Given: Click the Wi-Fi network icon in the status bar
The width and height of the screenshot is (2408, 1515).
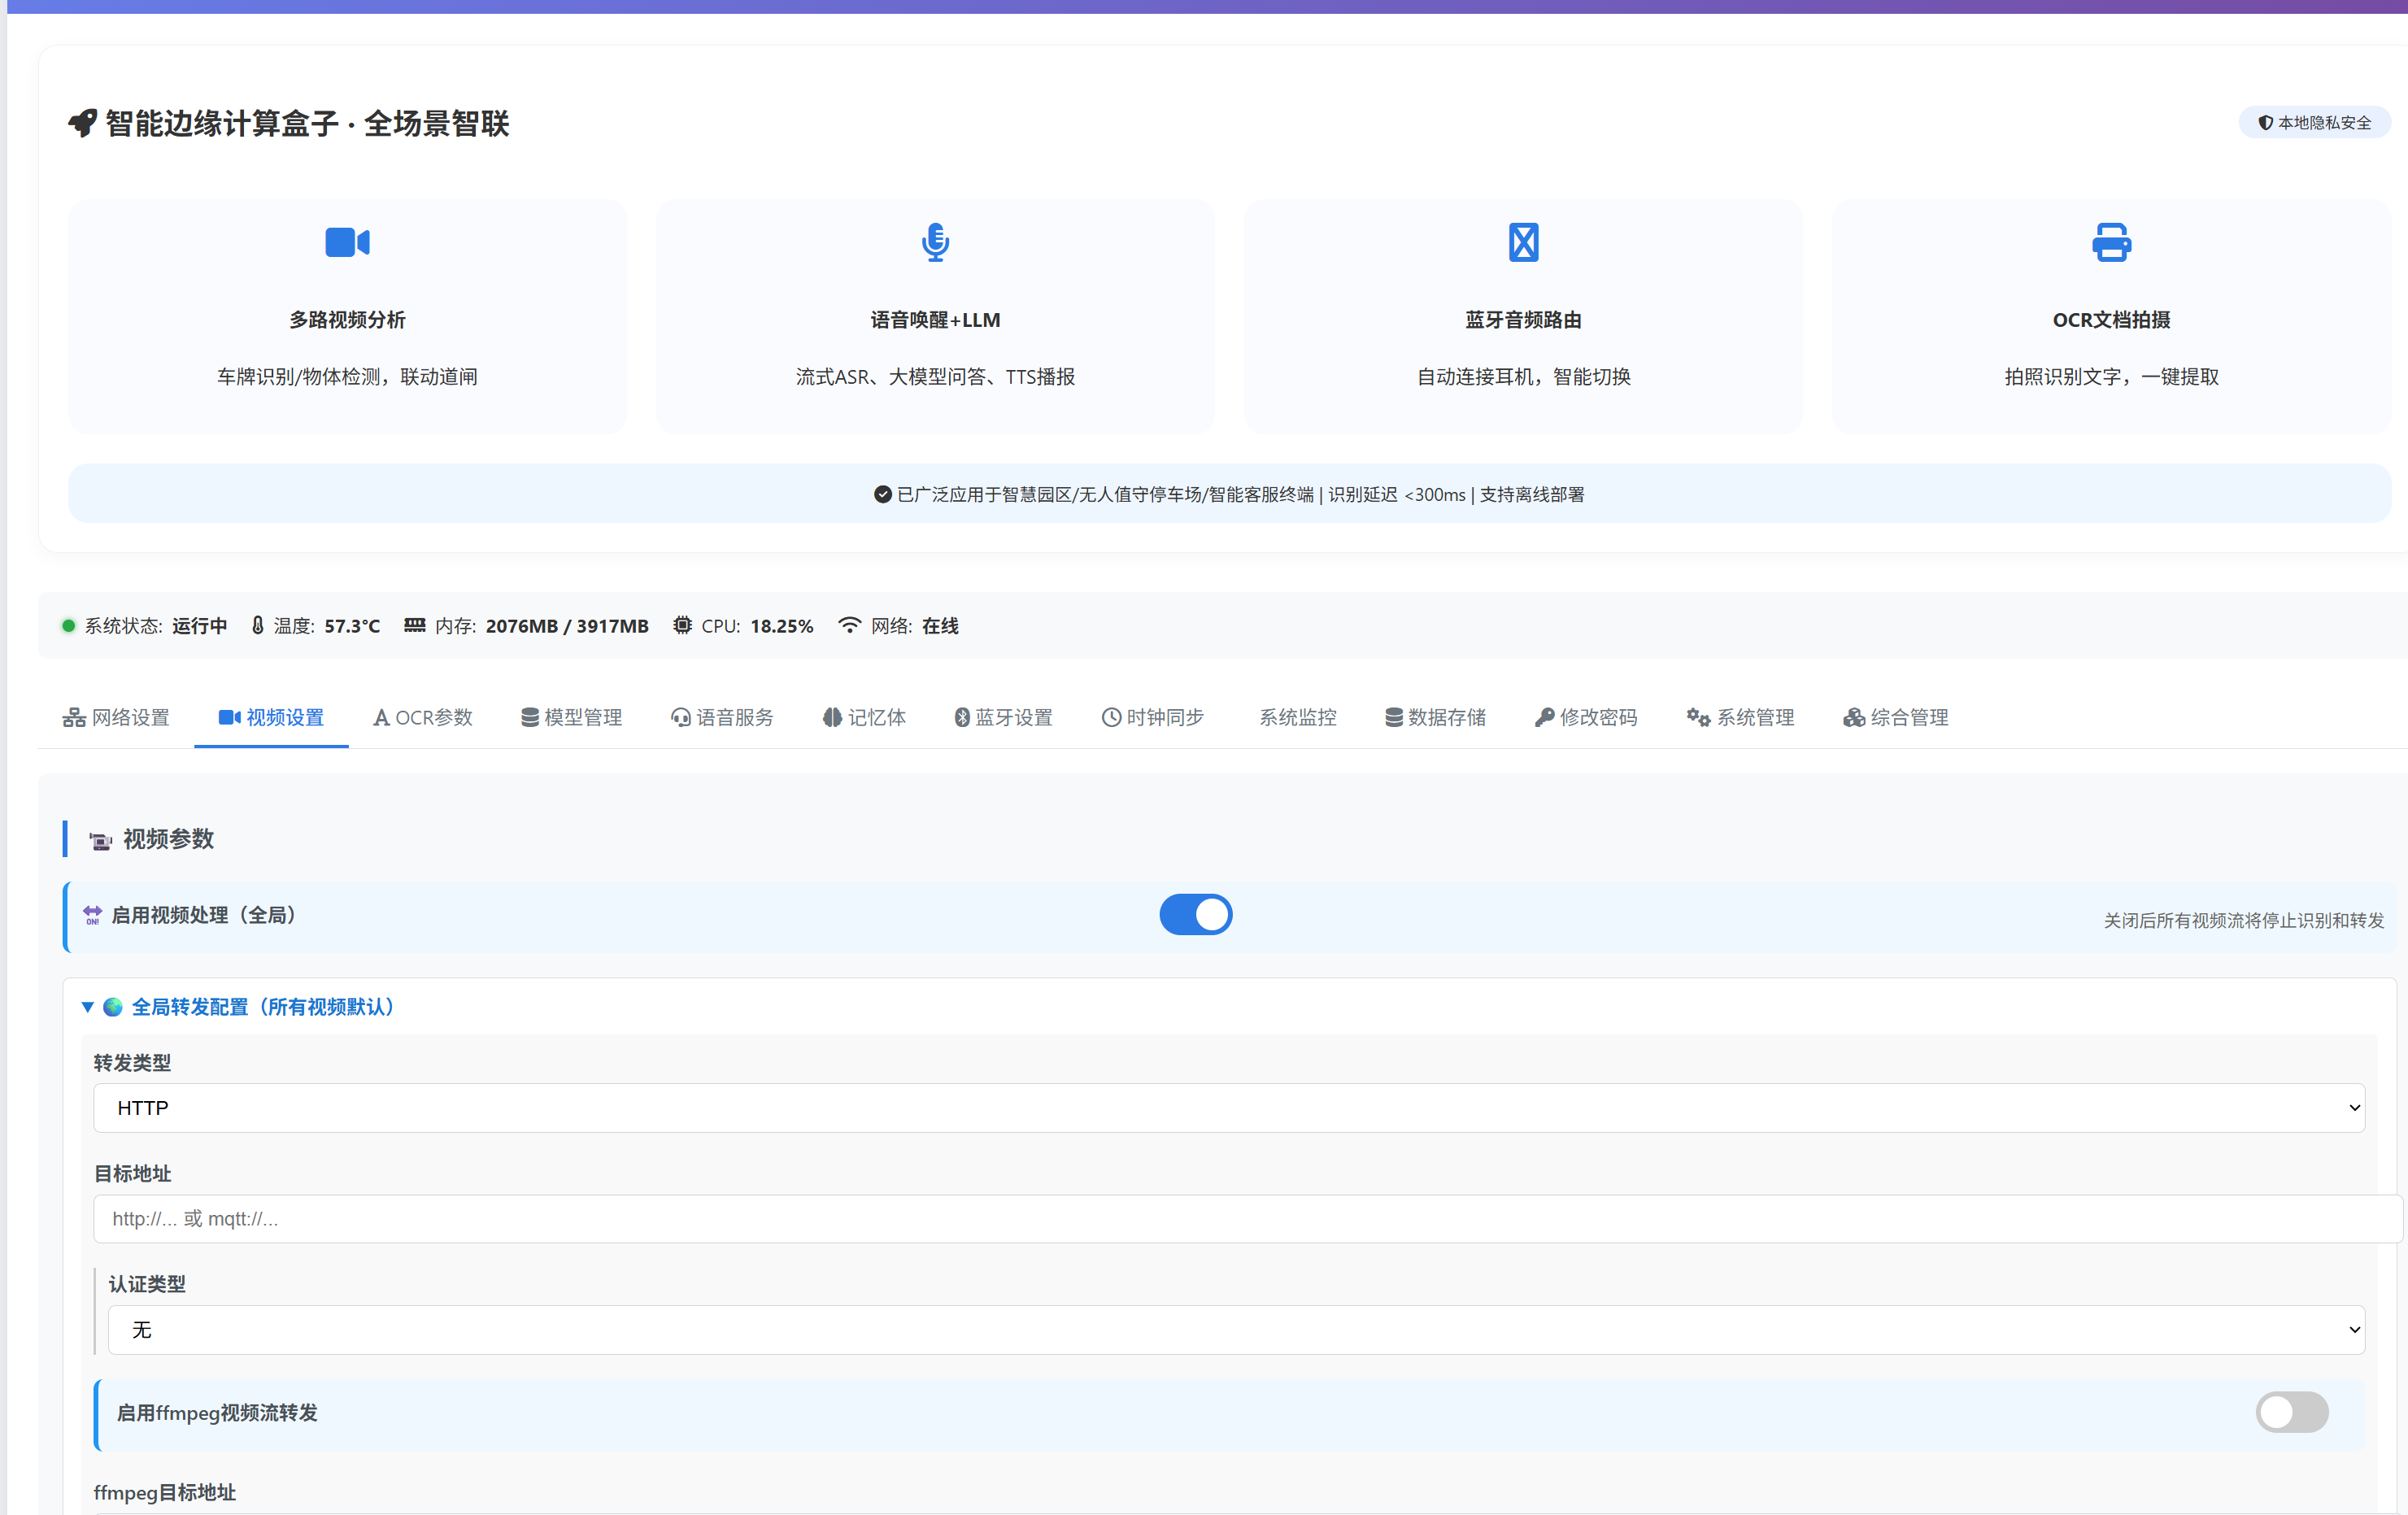Looking at the screenshot, I should (x=849, y=625).
